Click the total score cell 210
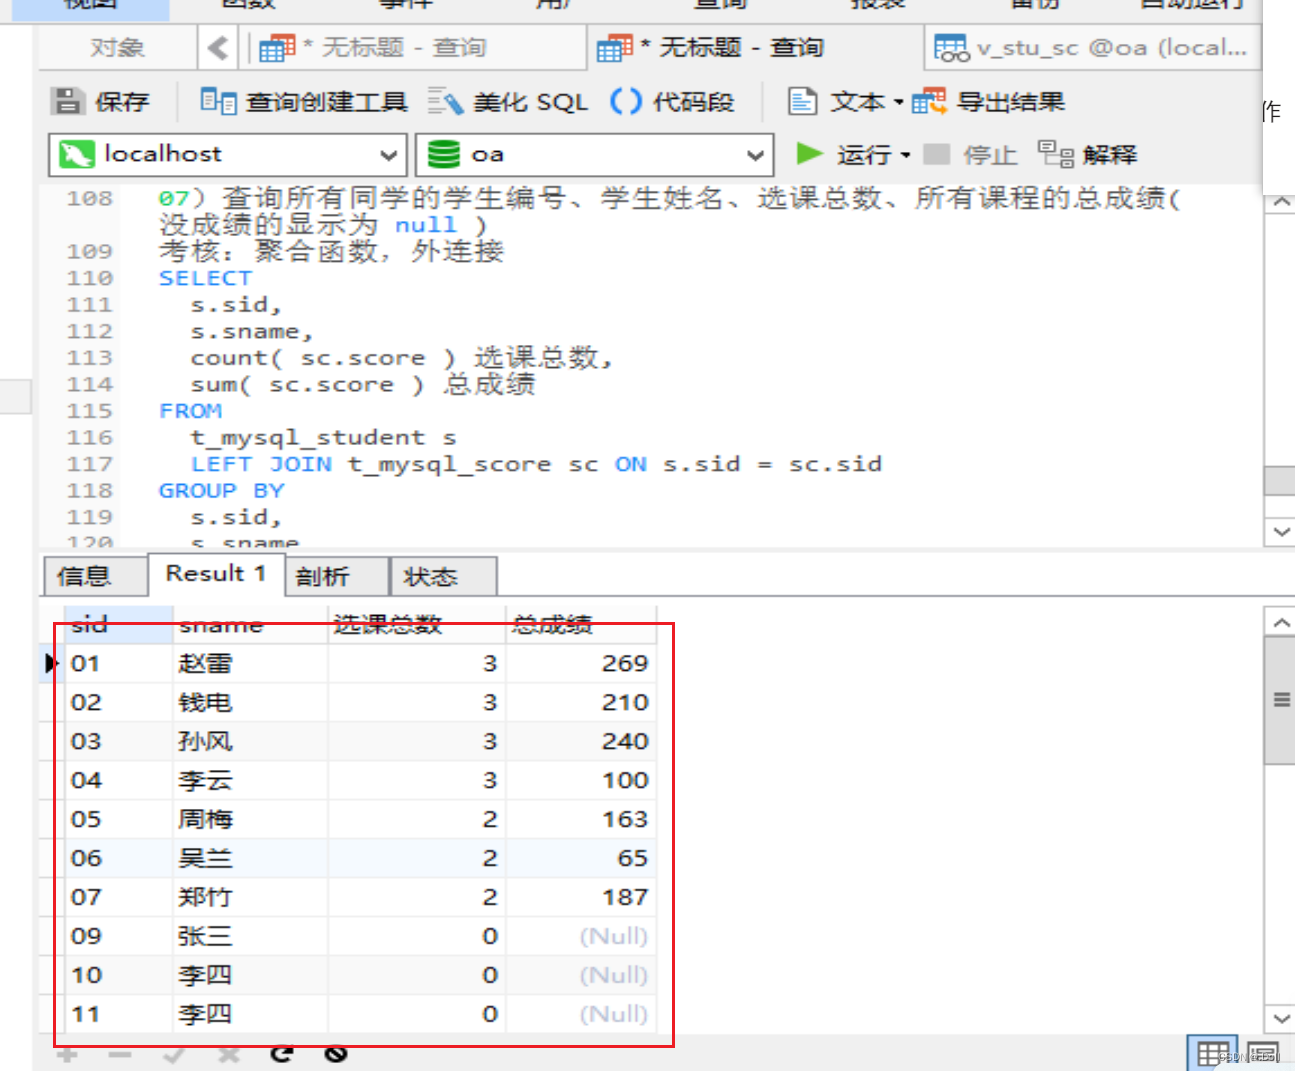 tap(581, 702)
